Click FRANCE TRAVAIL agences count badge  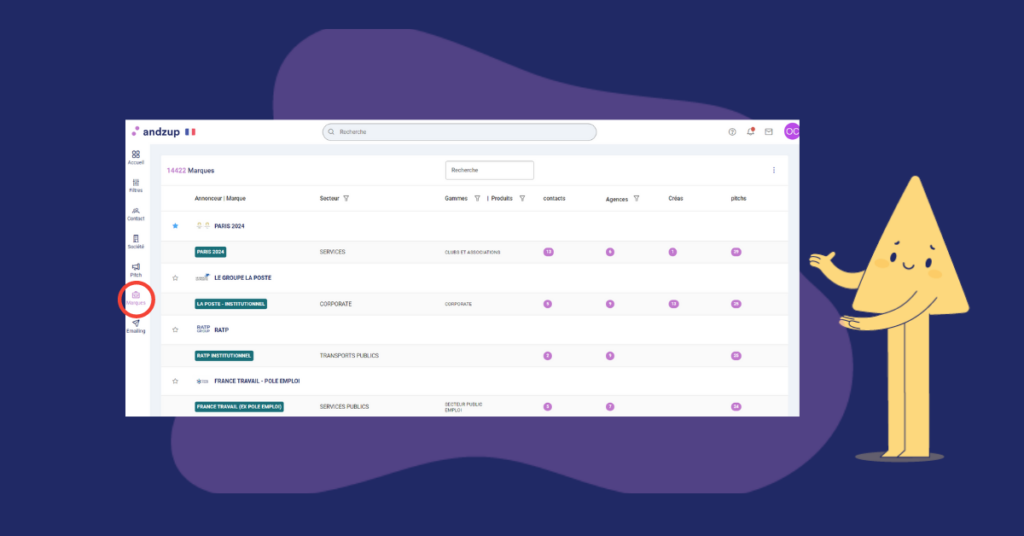[610, 407]
